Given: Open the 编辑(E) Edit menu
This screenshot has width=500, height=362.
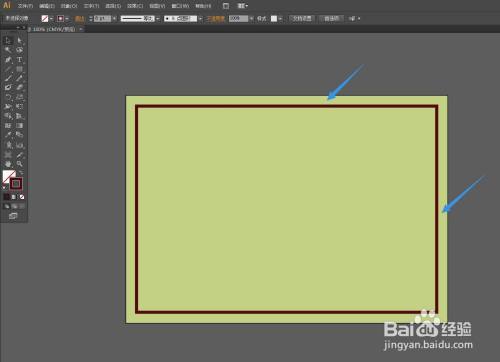Looking at the screenshot, I should click(x=47, y=6).
